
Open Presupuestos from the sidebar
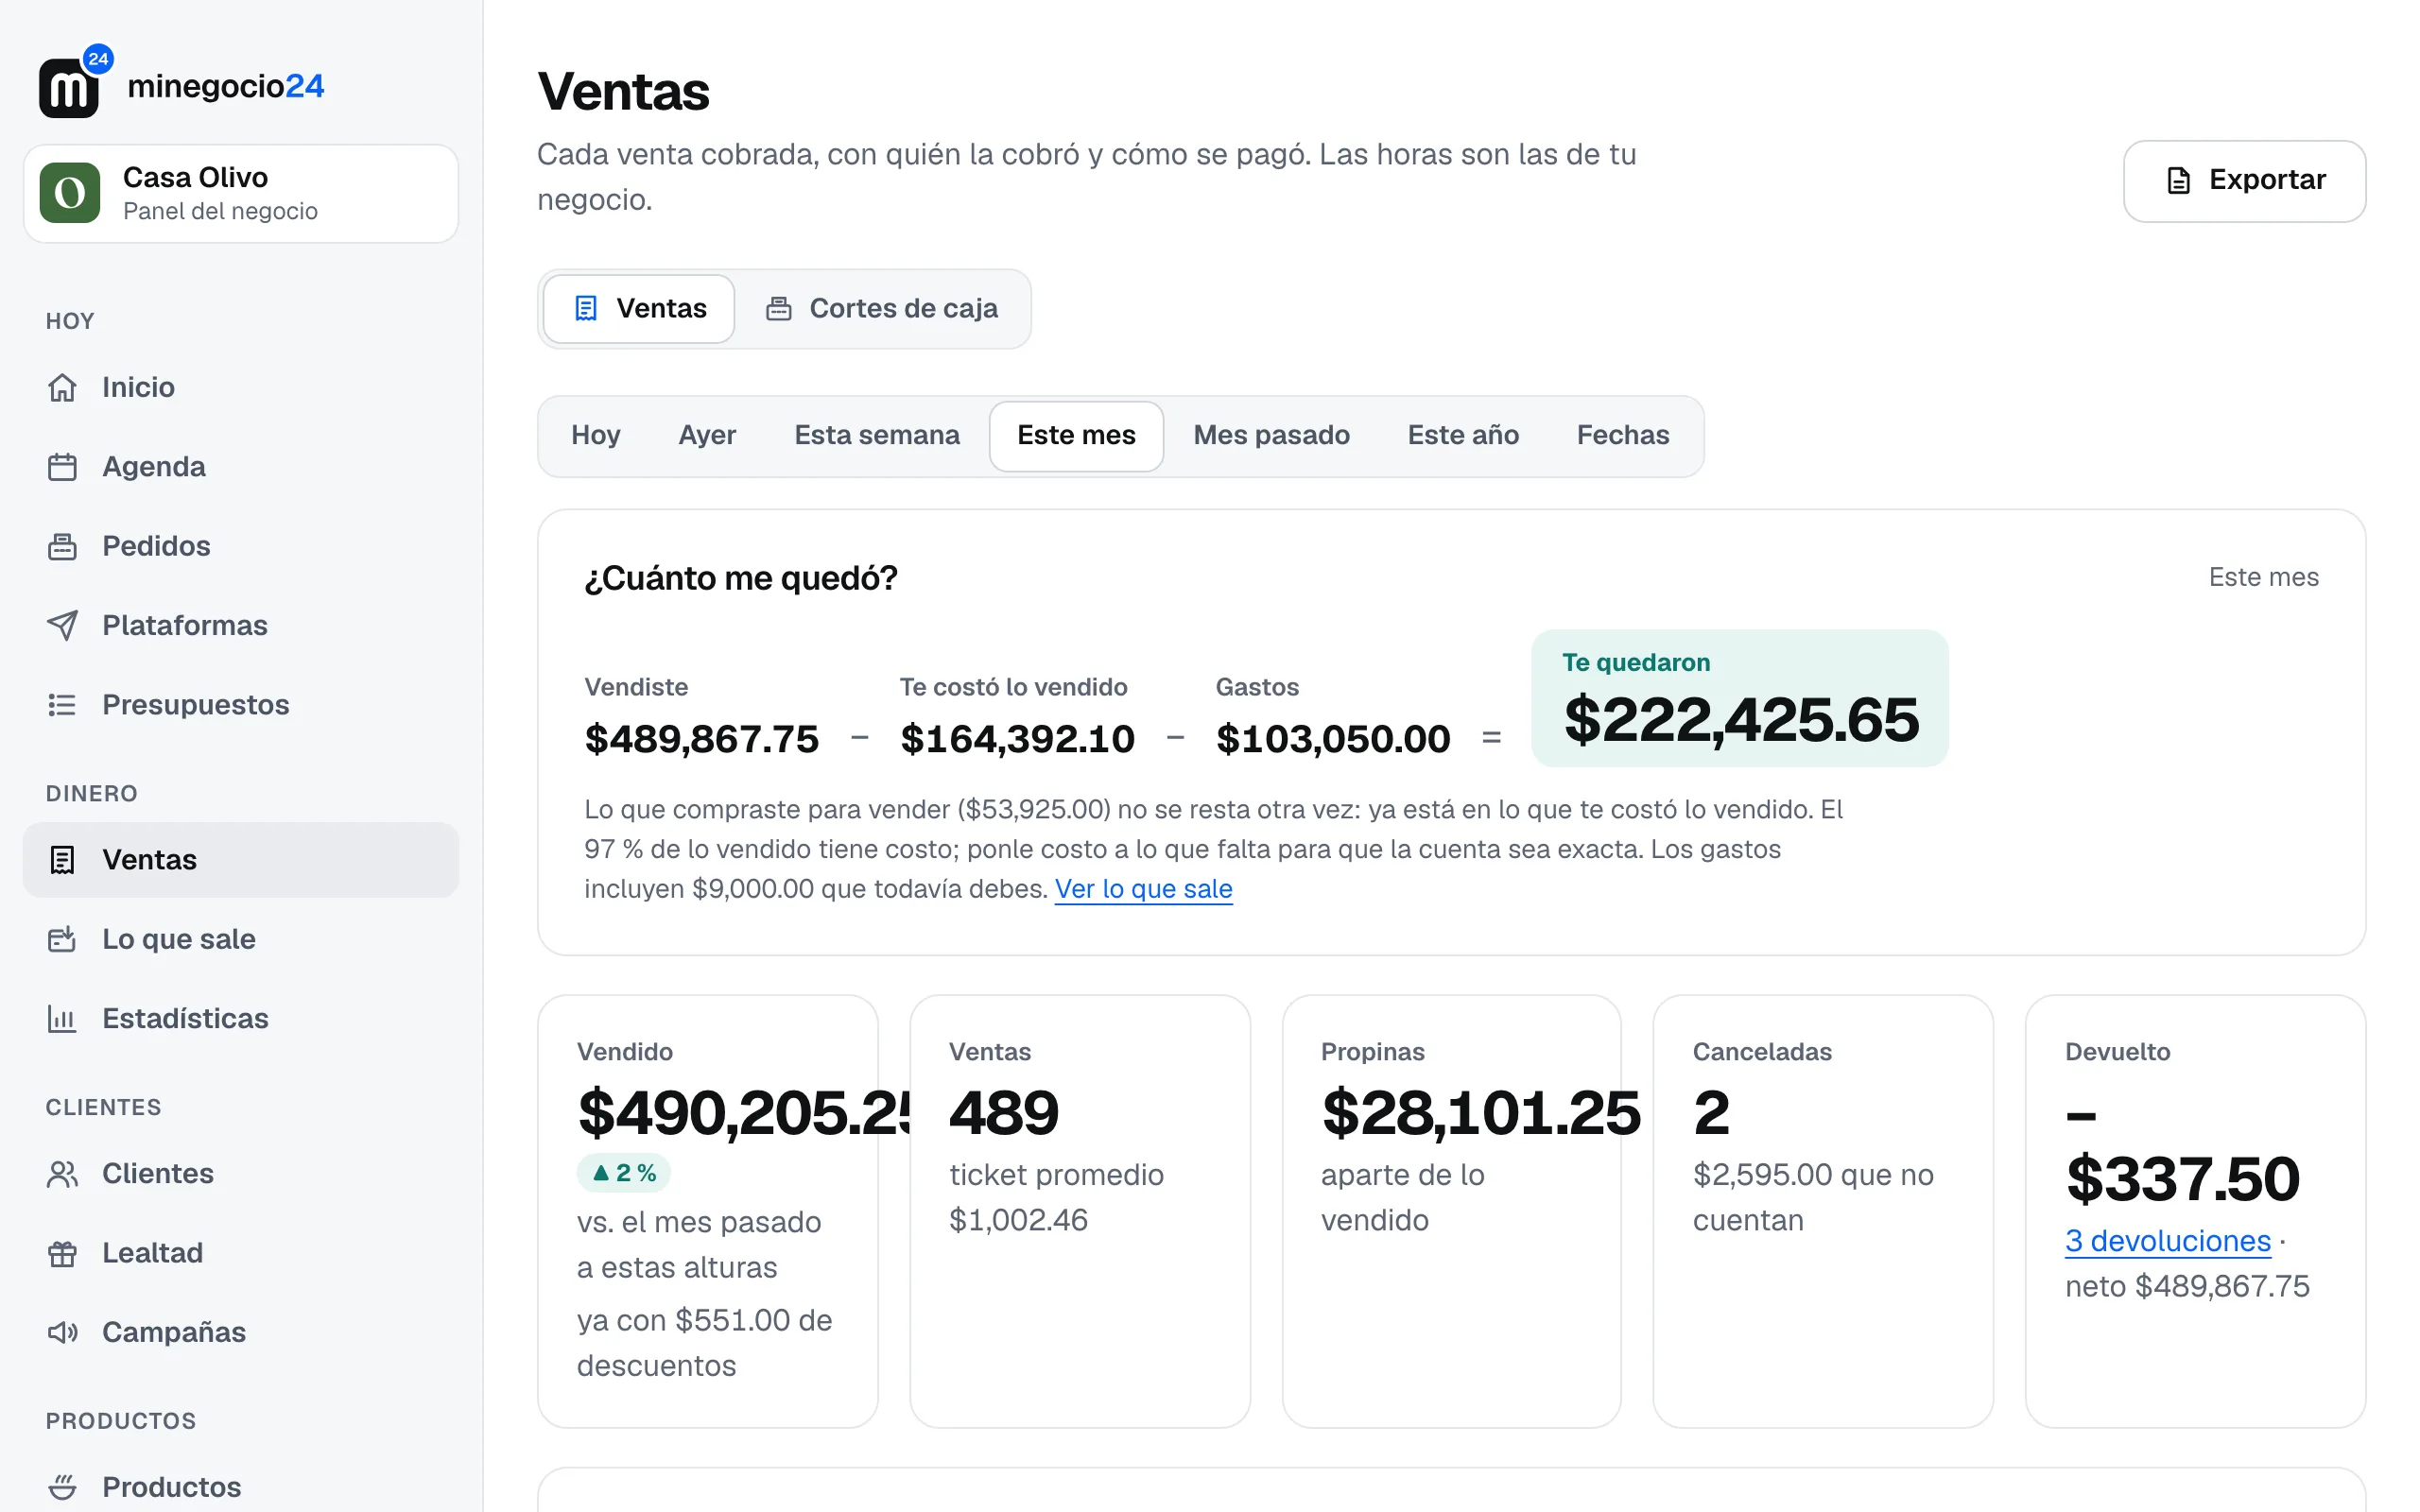(x=241, y=705)
